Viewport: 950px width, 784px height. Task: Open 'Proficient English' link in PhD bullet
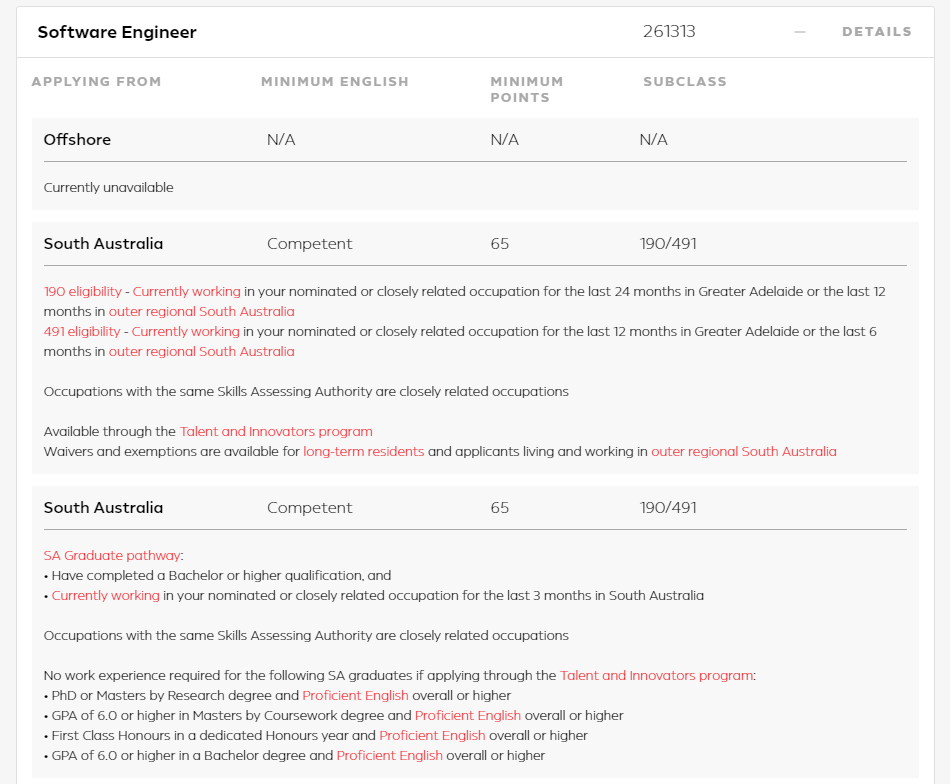[355, 696]
